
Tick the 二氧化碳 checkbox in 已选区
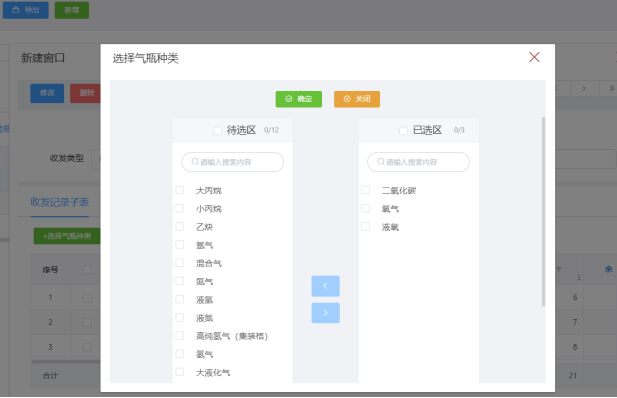pyautogui.click(x=366, y=190)
